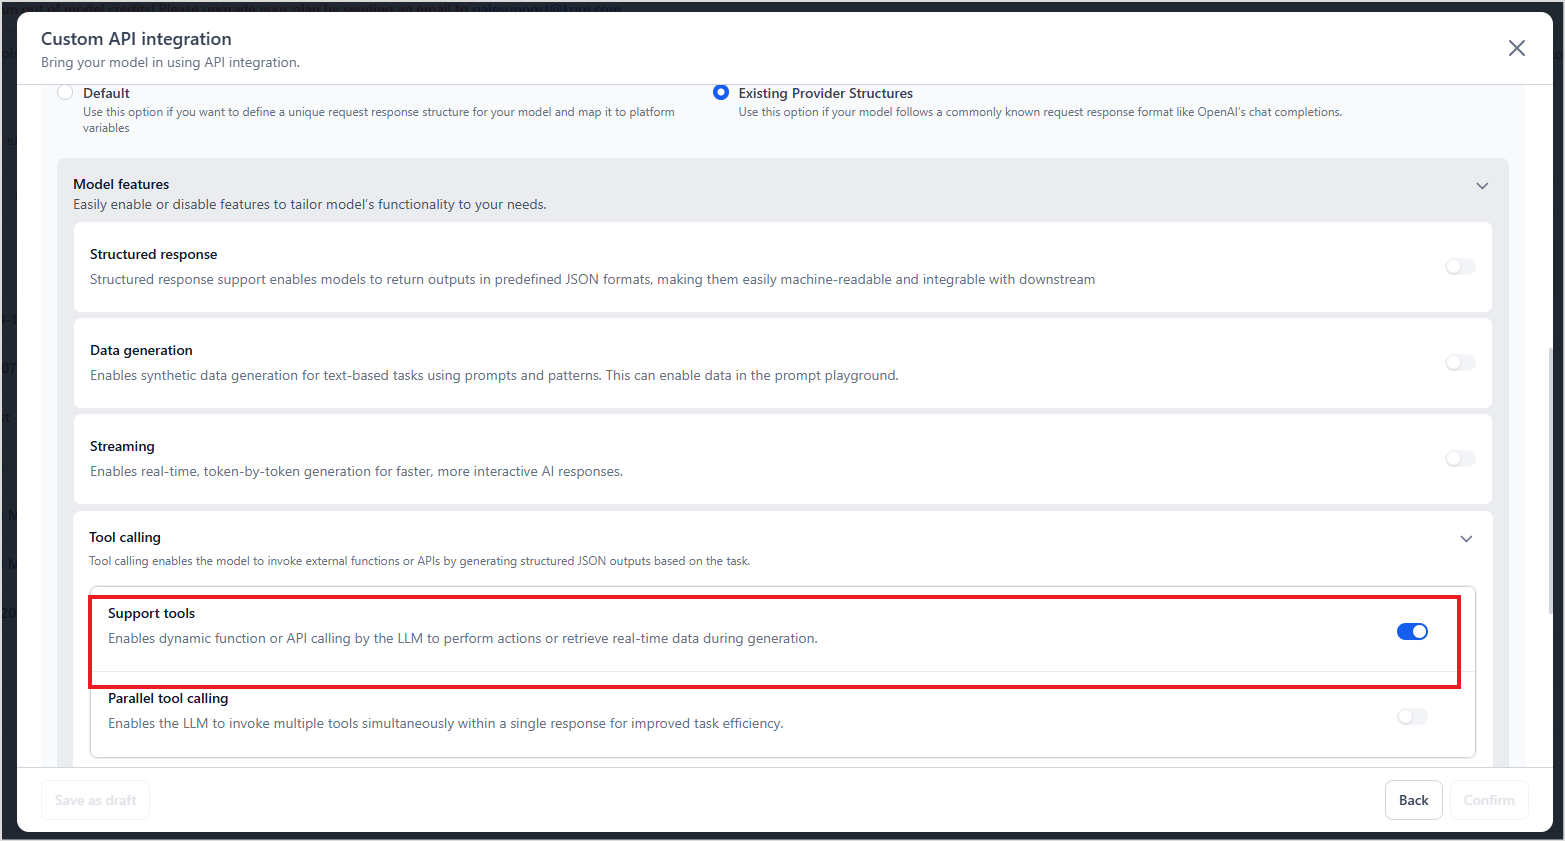This screenshot has height=841, width=1565.
Task: Enable the Streaming toggle
Action: coord(1459,459)
